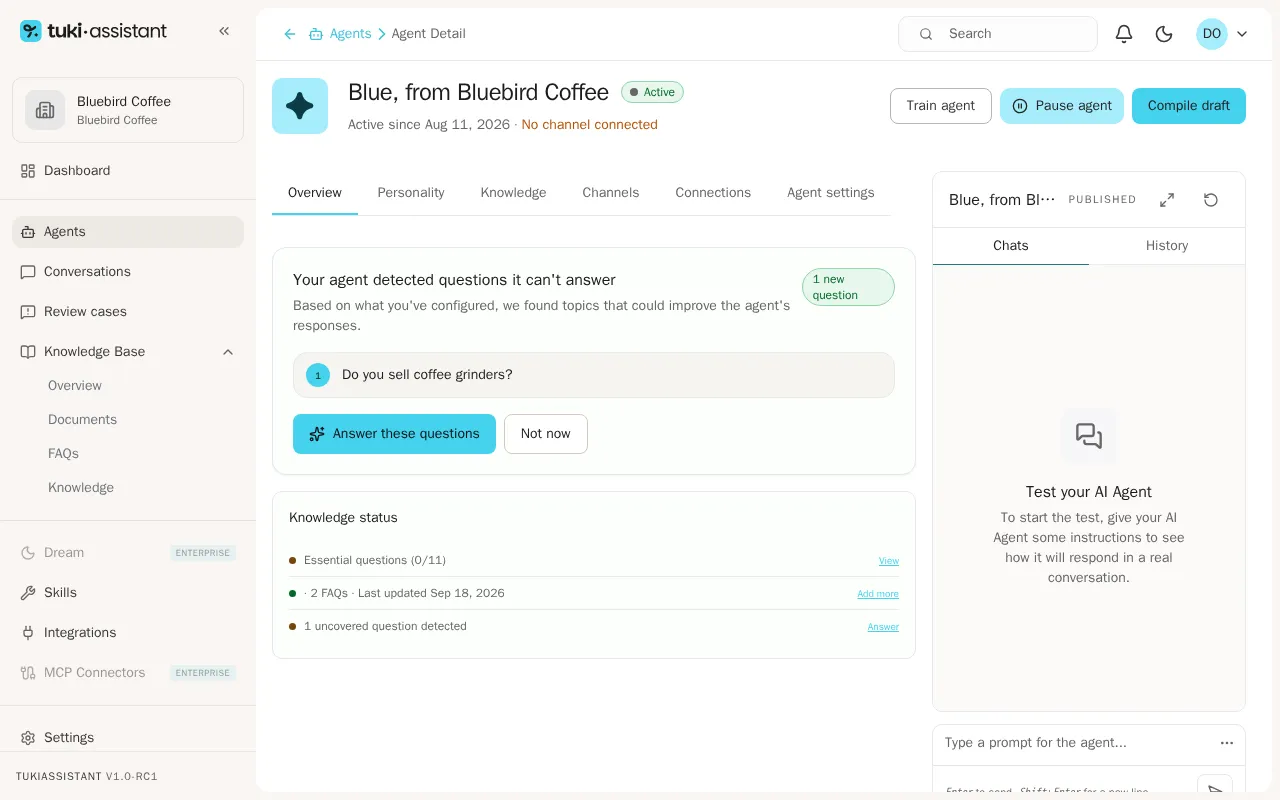Click the Pause agent button
This screenshot has width=1280, height=800.
tap(1062, 106)
